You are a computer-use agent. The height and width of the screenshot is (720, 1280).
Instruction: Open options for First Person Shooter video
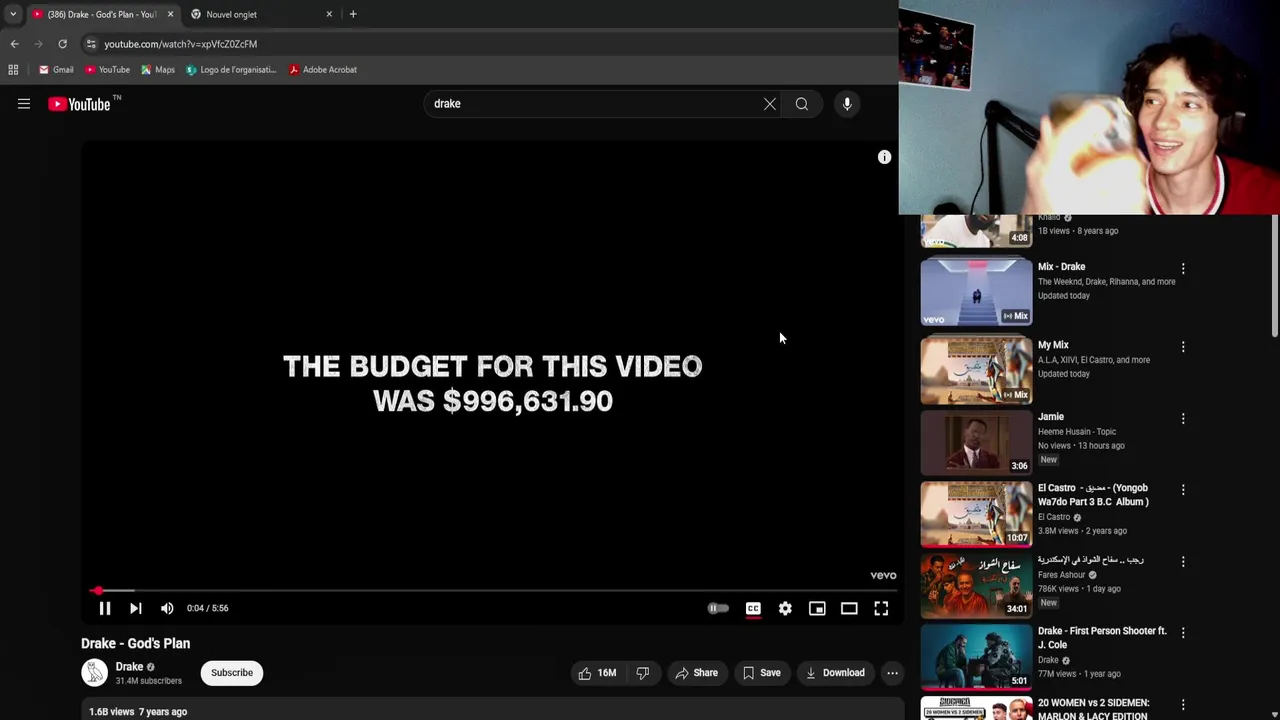tap(1183, 633)
